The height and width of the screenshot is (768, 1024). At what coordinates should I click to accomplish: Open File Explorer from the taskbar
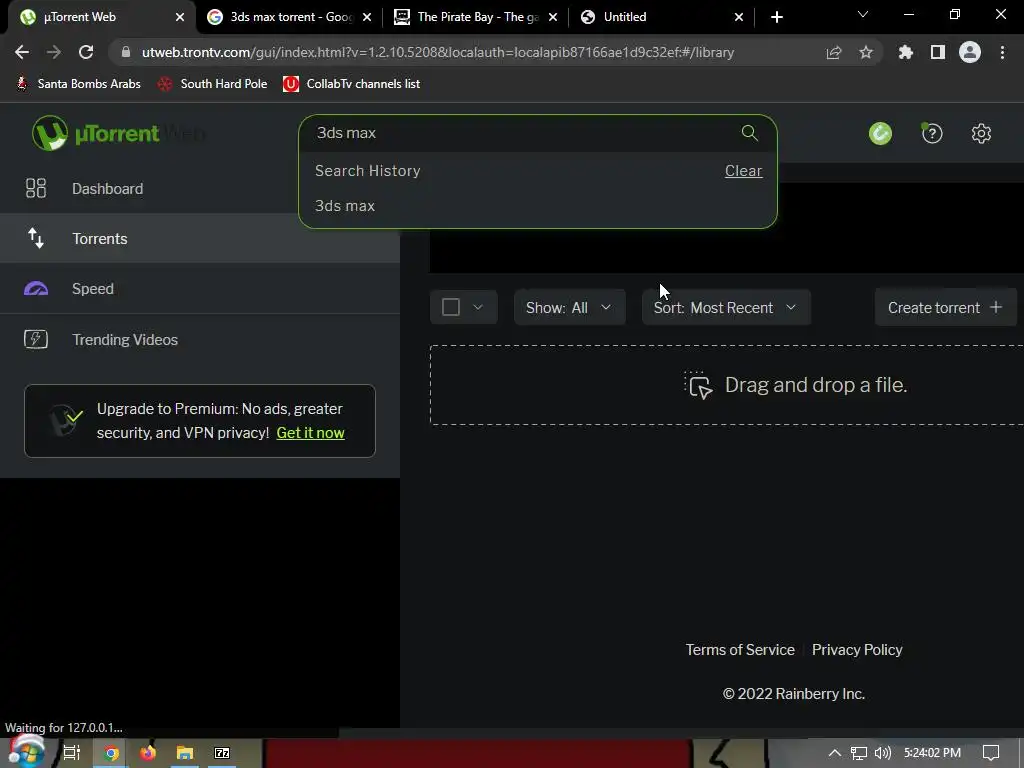coord(185,753)
